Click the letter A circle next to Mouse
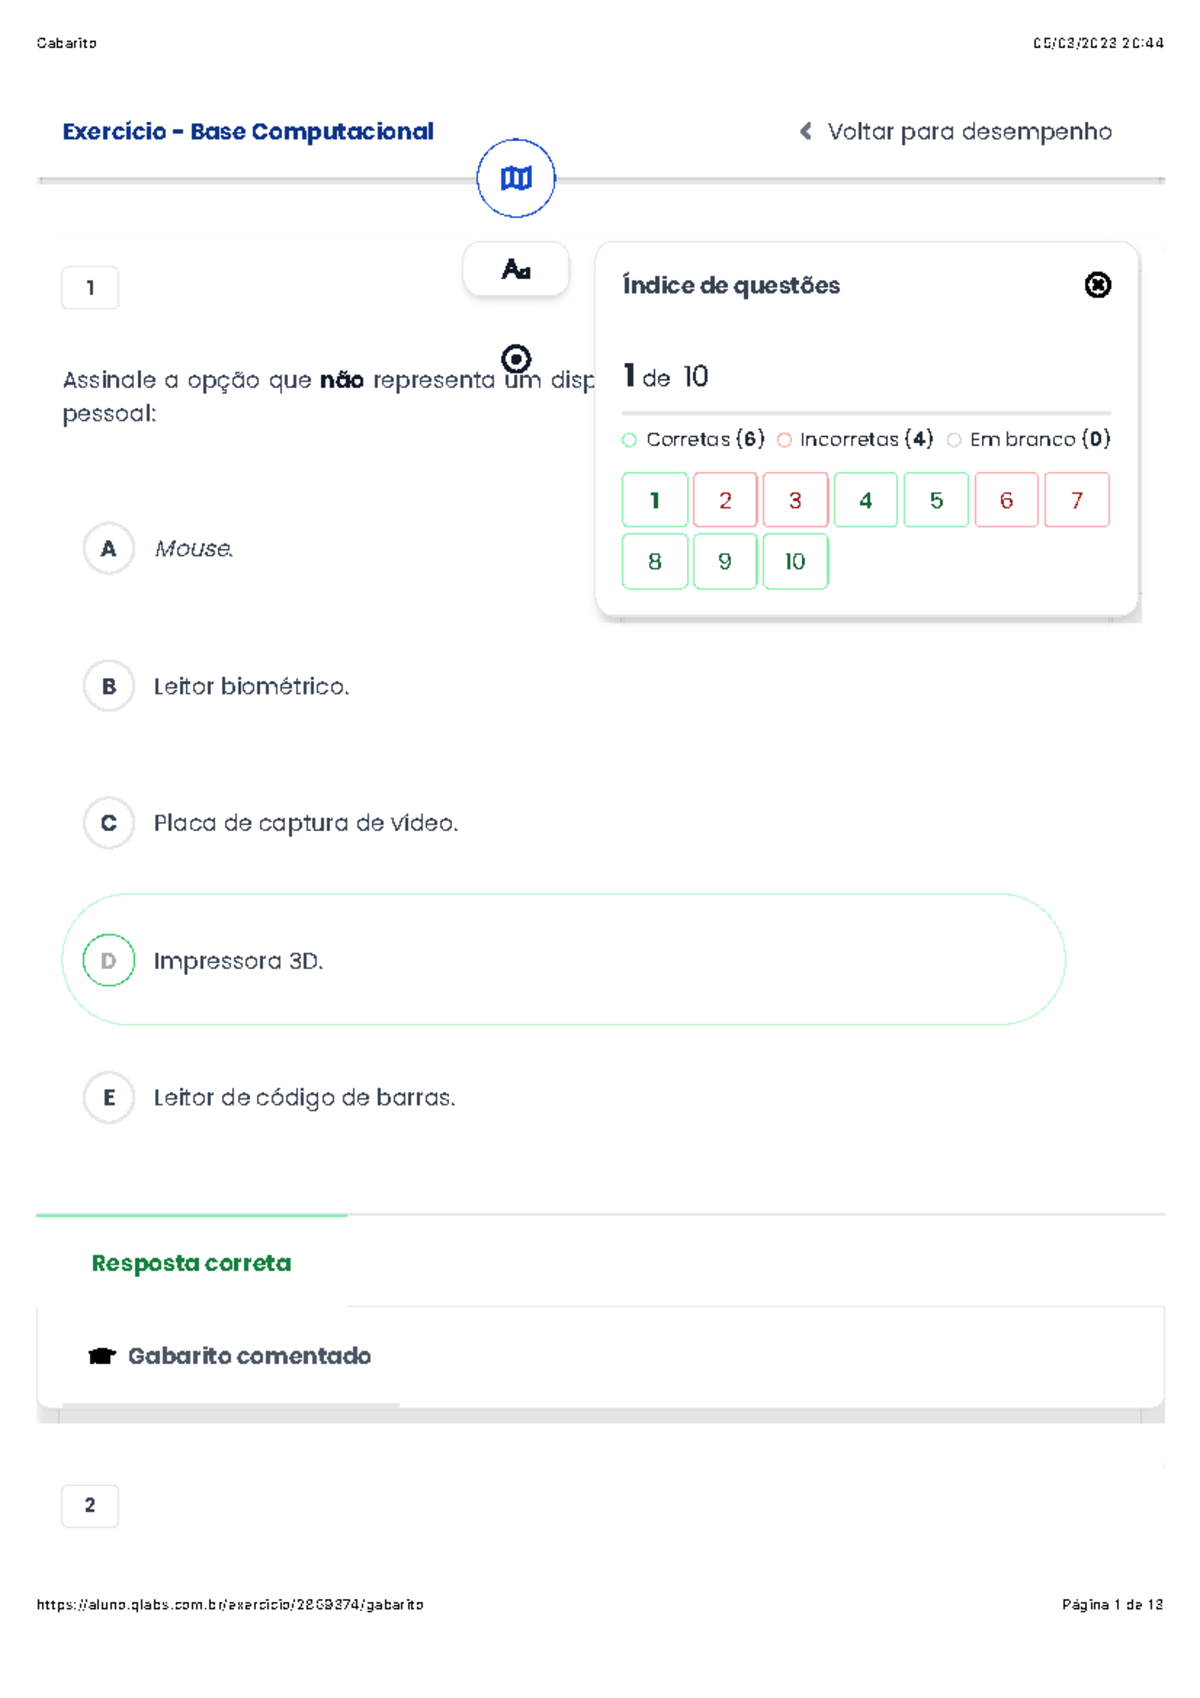 coord(107,548)
